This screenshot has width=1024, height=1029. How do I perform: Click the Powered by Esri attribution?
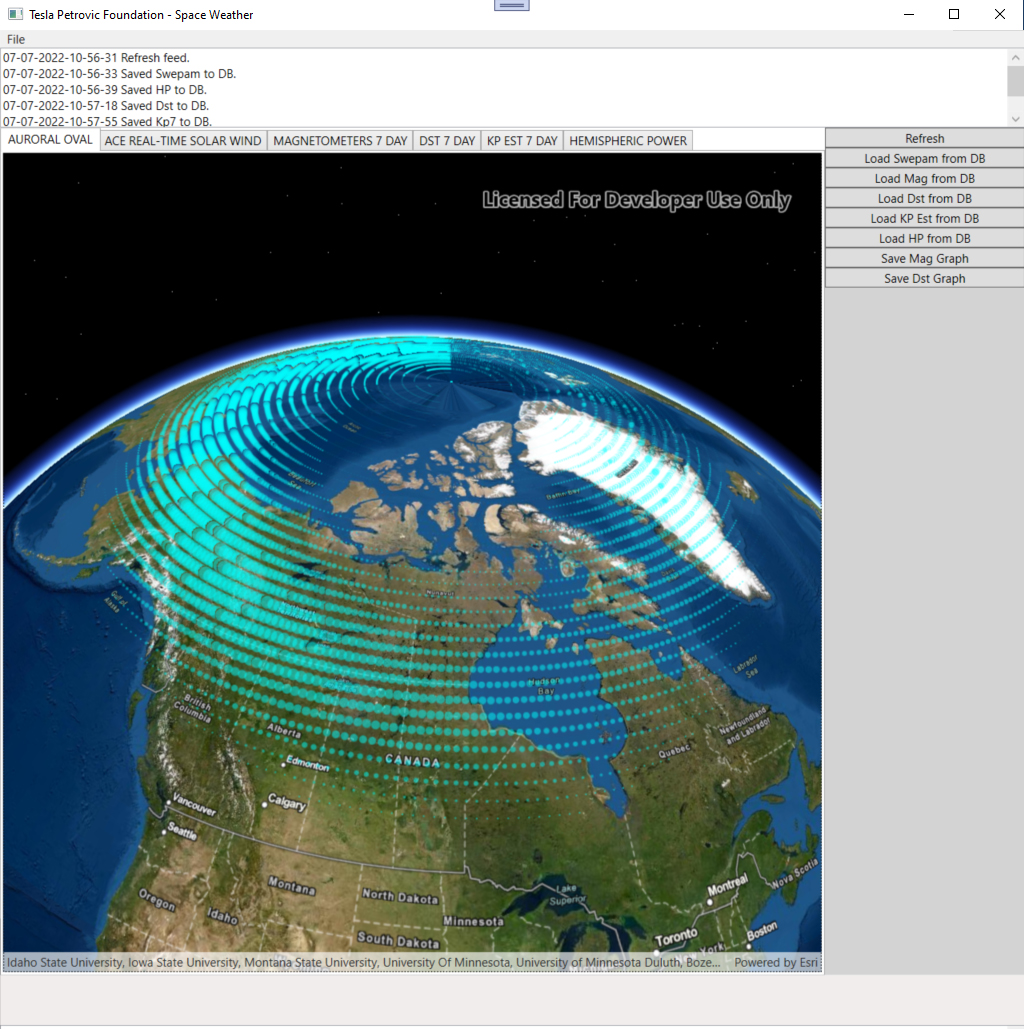776,962
